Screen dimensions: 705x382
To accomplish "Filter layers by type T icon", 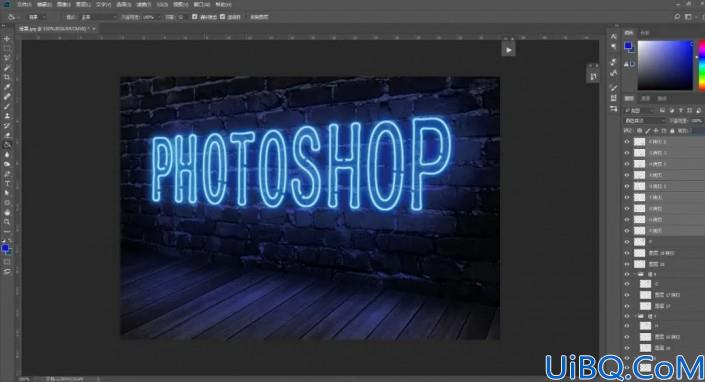I will [x=681, y=110].
